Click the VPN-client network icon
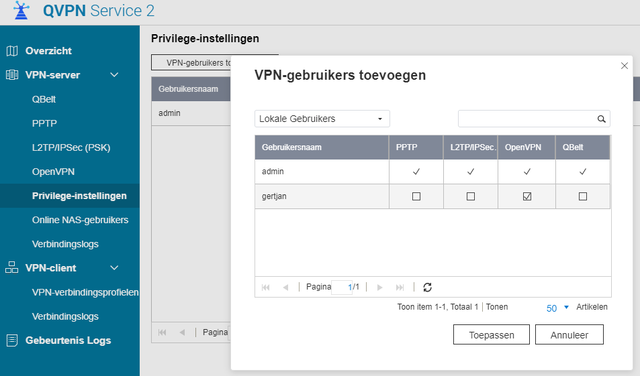 pos(11,268)
